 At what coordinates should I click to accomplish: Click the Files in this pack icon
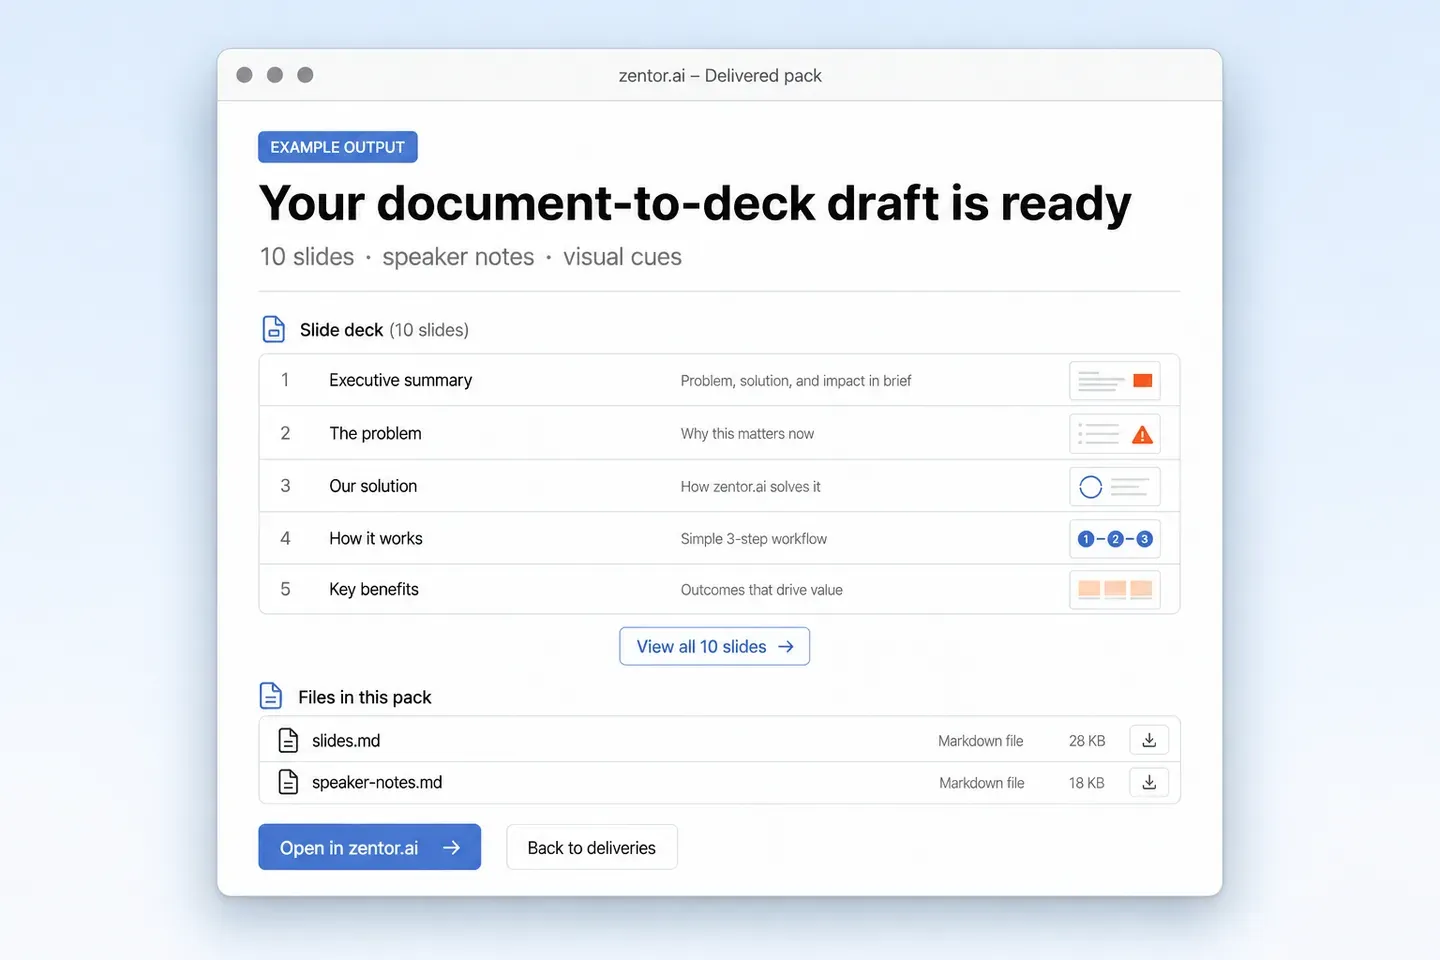[x=271, y=696]
